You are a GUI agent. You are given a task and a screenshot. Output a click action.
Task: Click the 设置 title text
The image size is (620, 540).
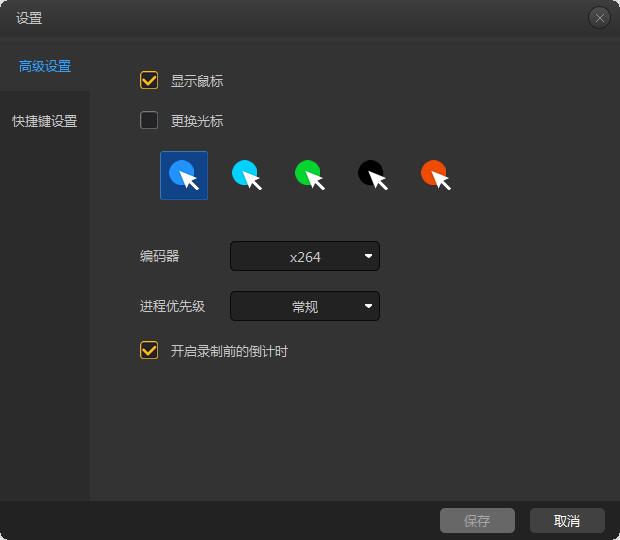(x=29, y=18)
